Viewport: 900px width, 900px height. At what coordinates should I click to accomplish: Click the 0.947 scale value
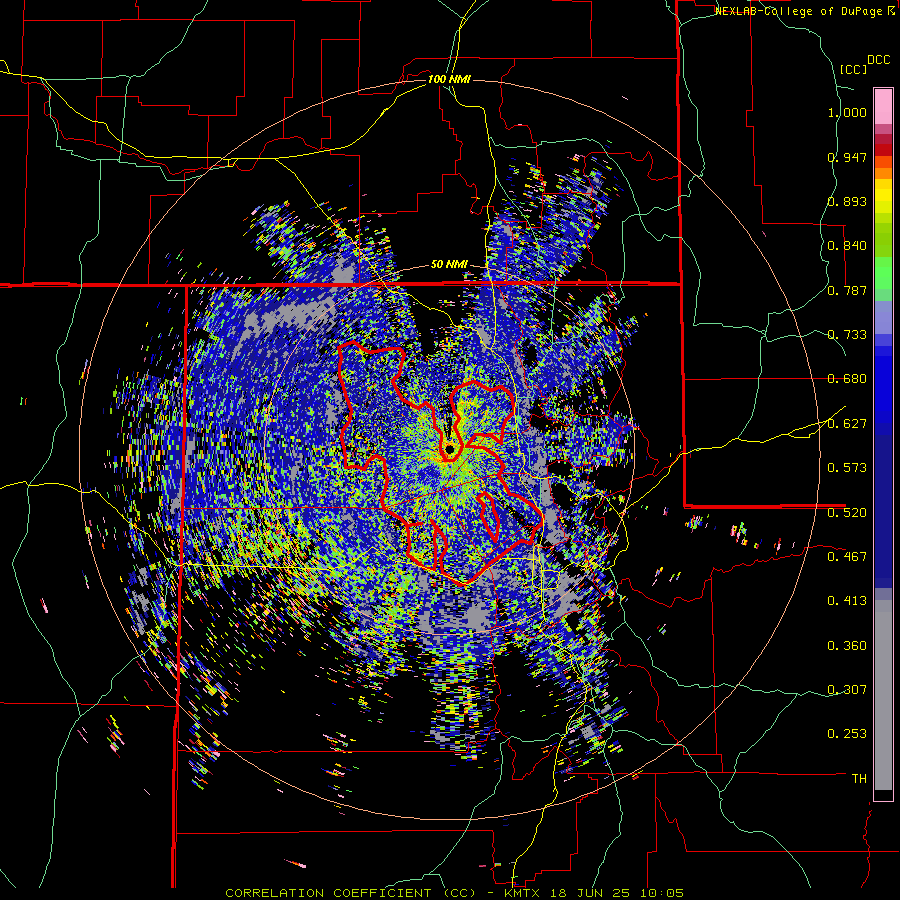(847, 157)
